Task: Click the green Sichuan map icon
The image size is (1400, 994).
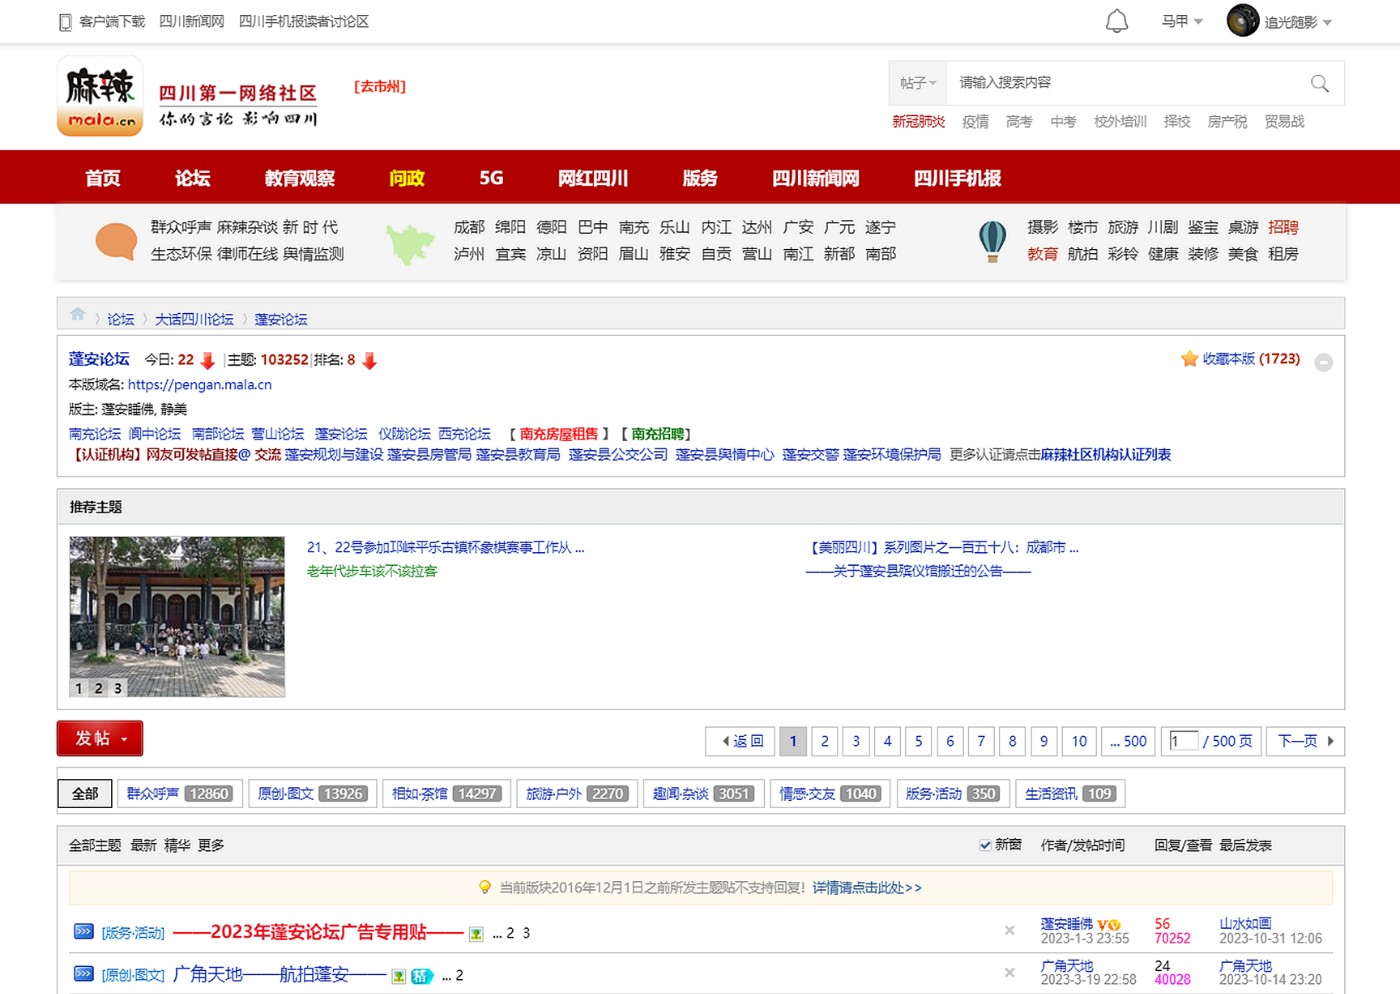Action: click(x=410, y=243)
